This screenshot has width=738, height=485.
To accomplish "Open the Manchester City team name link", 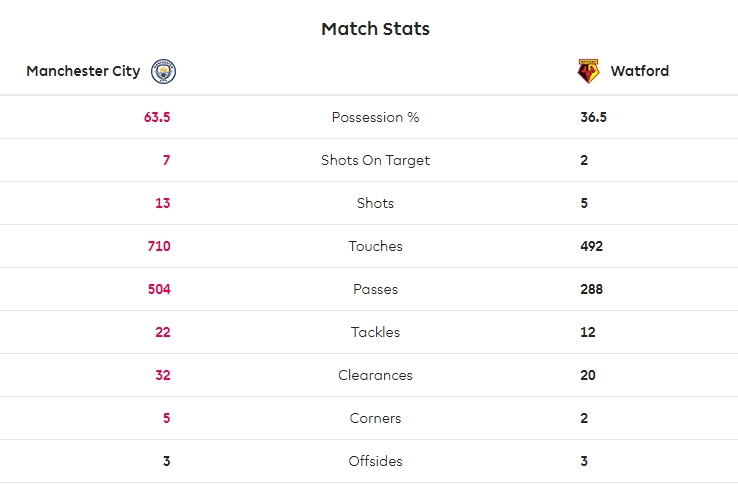I will coord(83,71).
